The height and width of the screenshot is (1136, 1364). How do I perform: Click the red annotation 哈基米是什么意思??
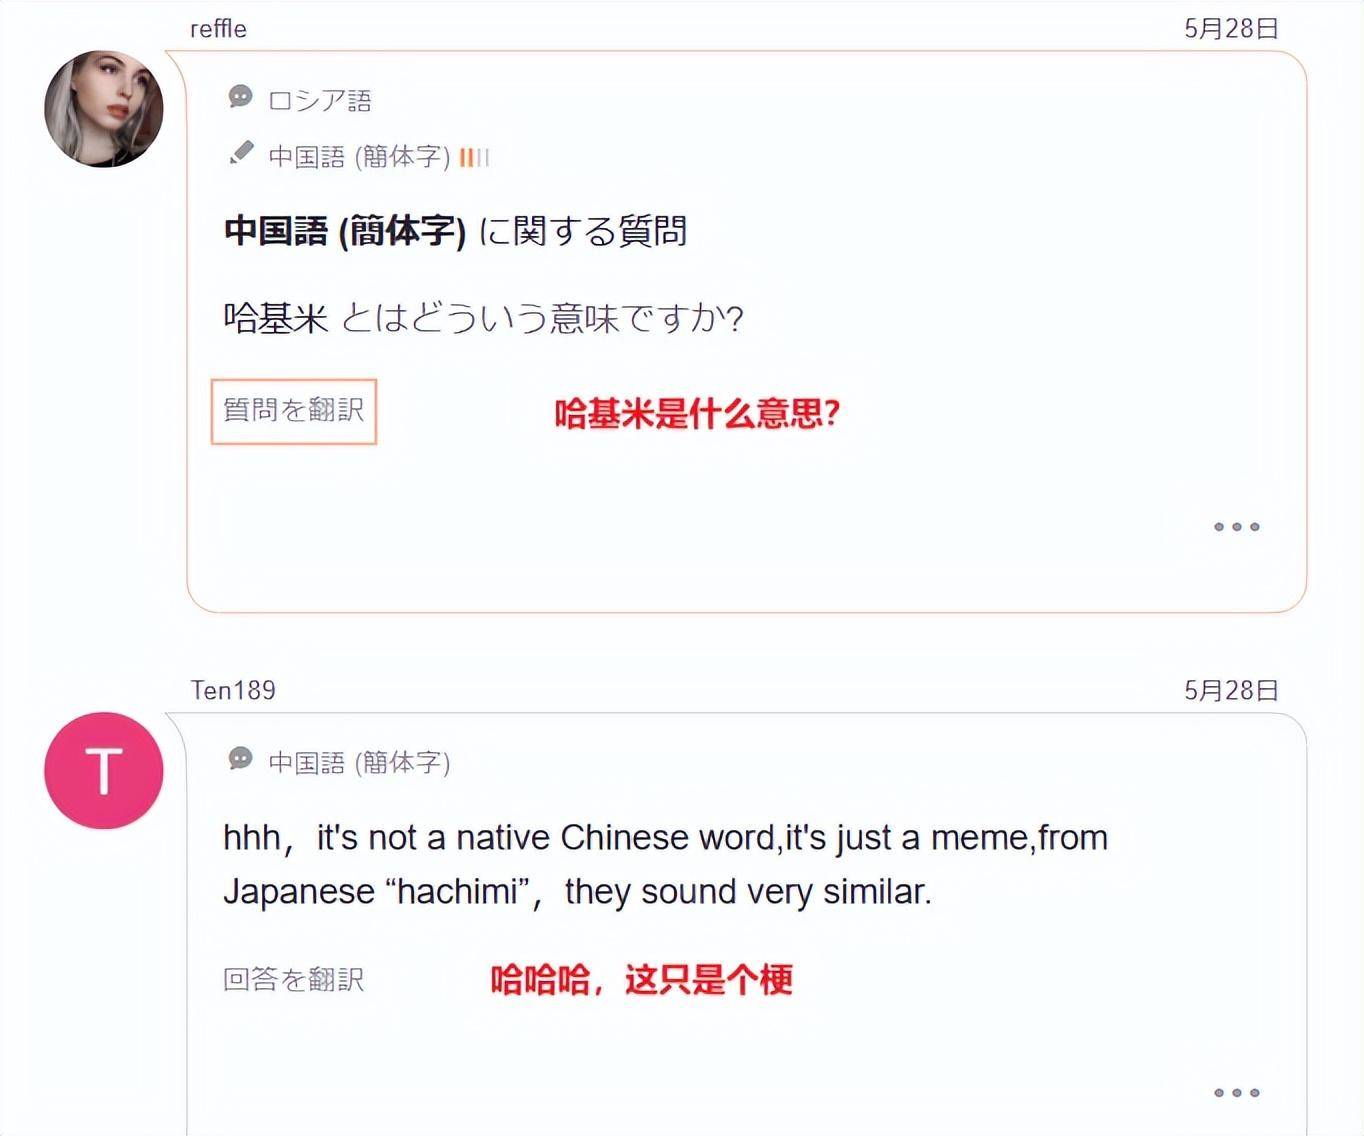pyautogui.click(x=697, y=413)
